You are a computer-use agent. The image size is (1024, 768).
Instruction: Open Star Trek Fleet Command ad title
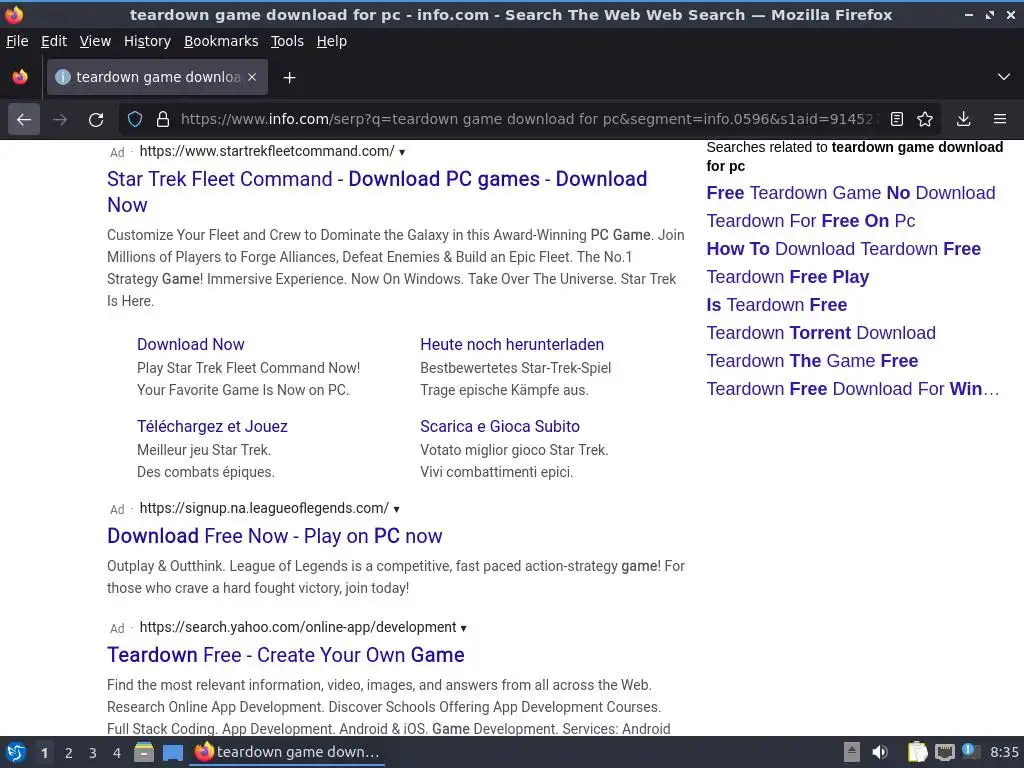point(377,191)
